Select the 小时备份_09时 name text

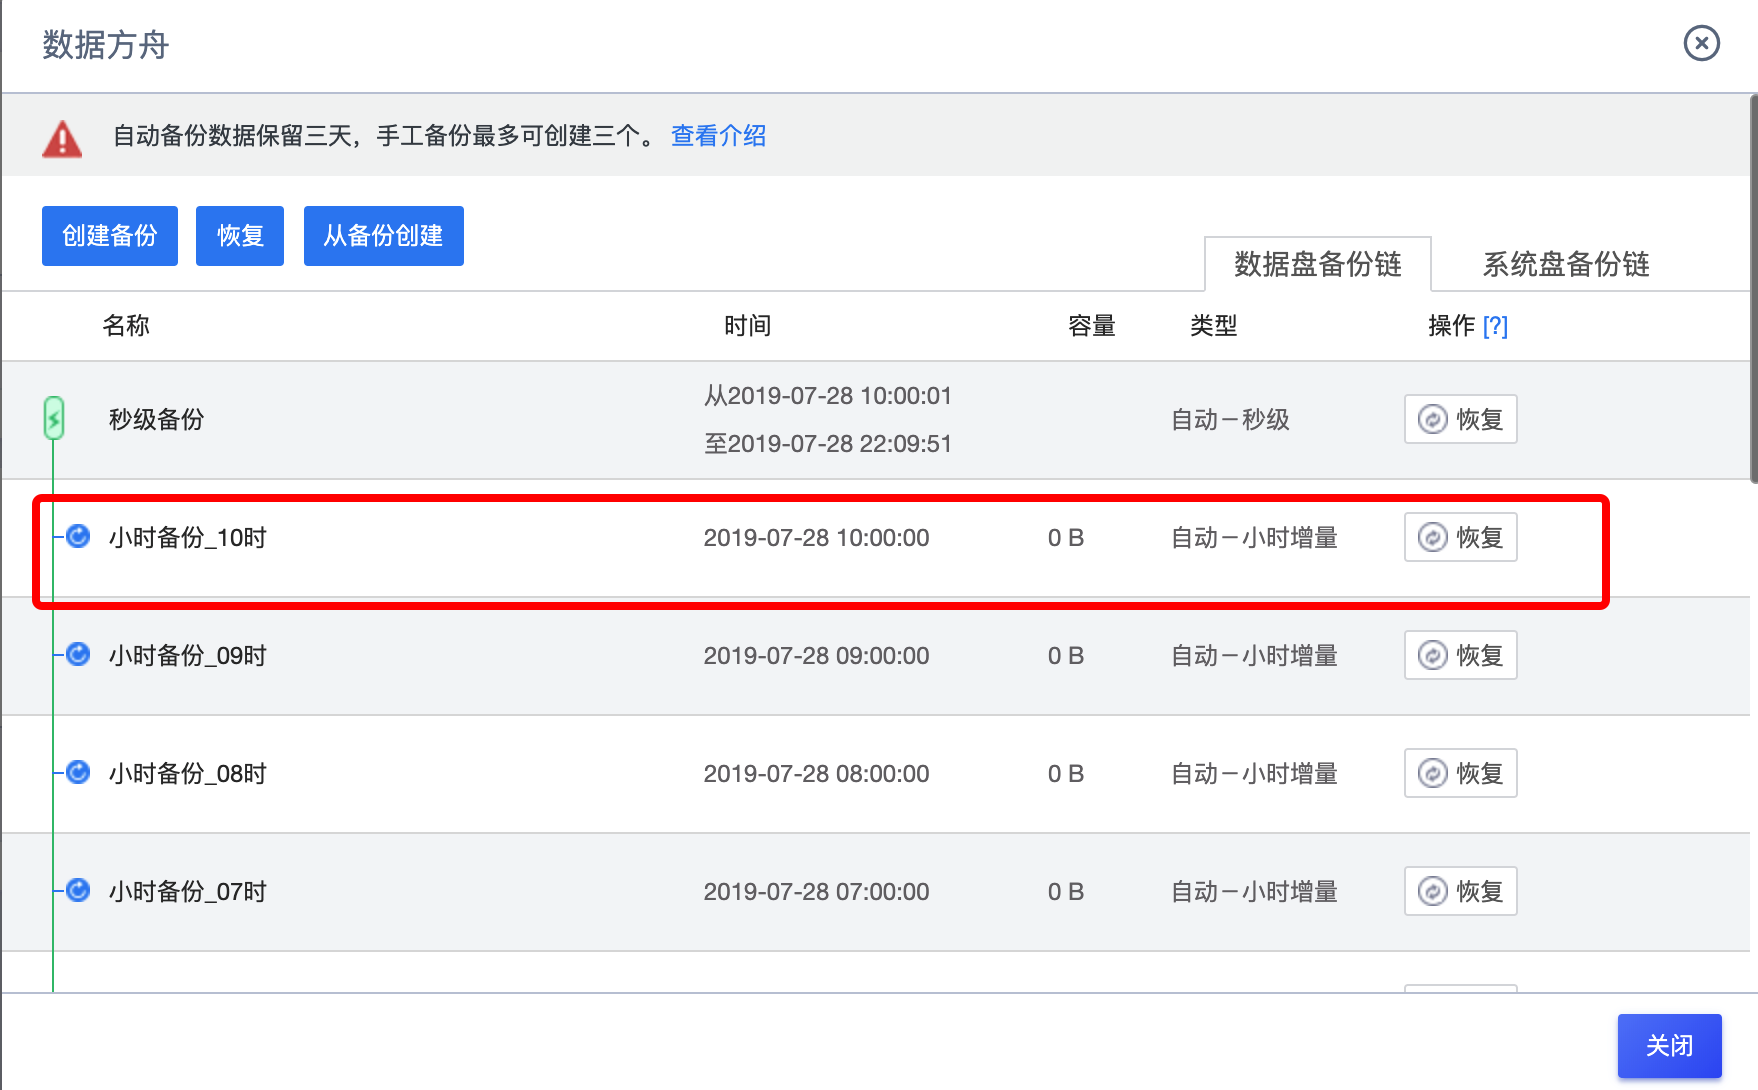pyautogui.click(x=188, y=656)
